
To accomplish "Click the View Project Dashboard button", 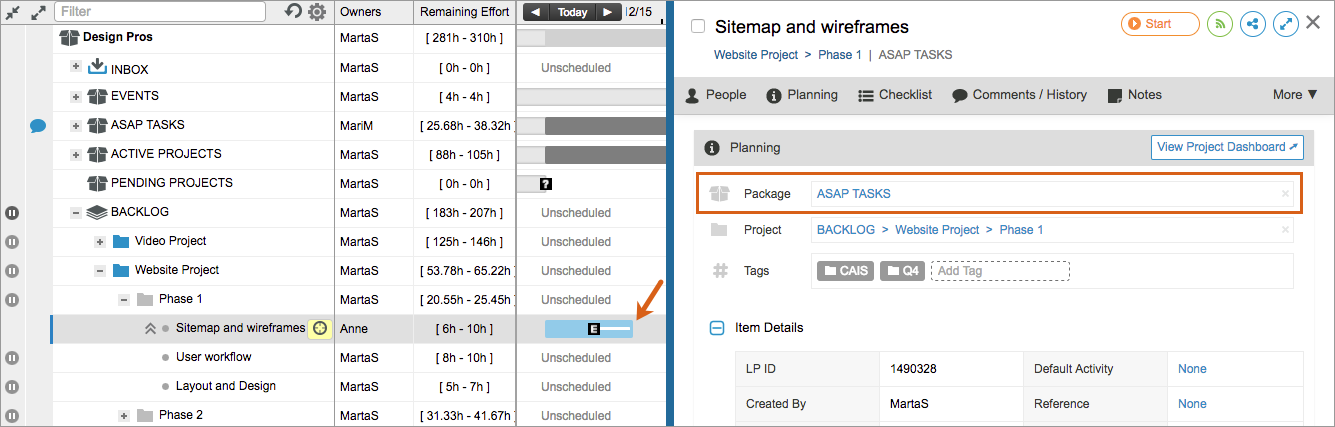I will [1226, 147].
